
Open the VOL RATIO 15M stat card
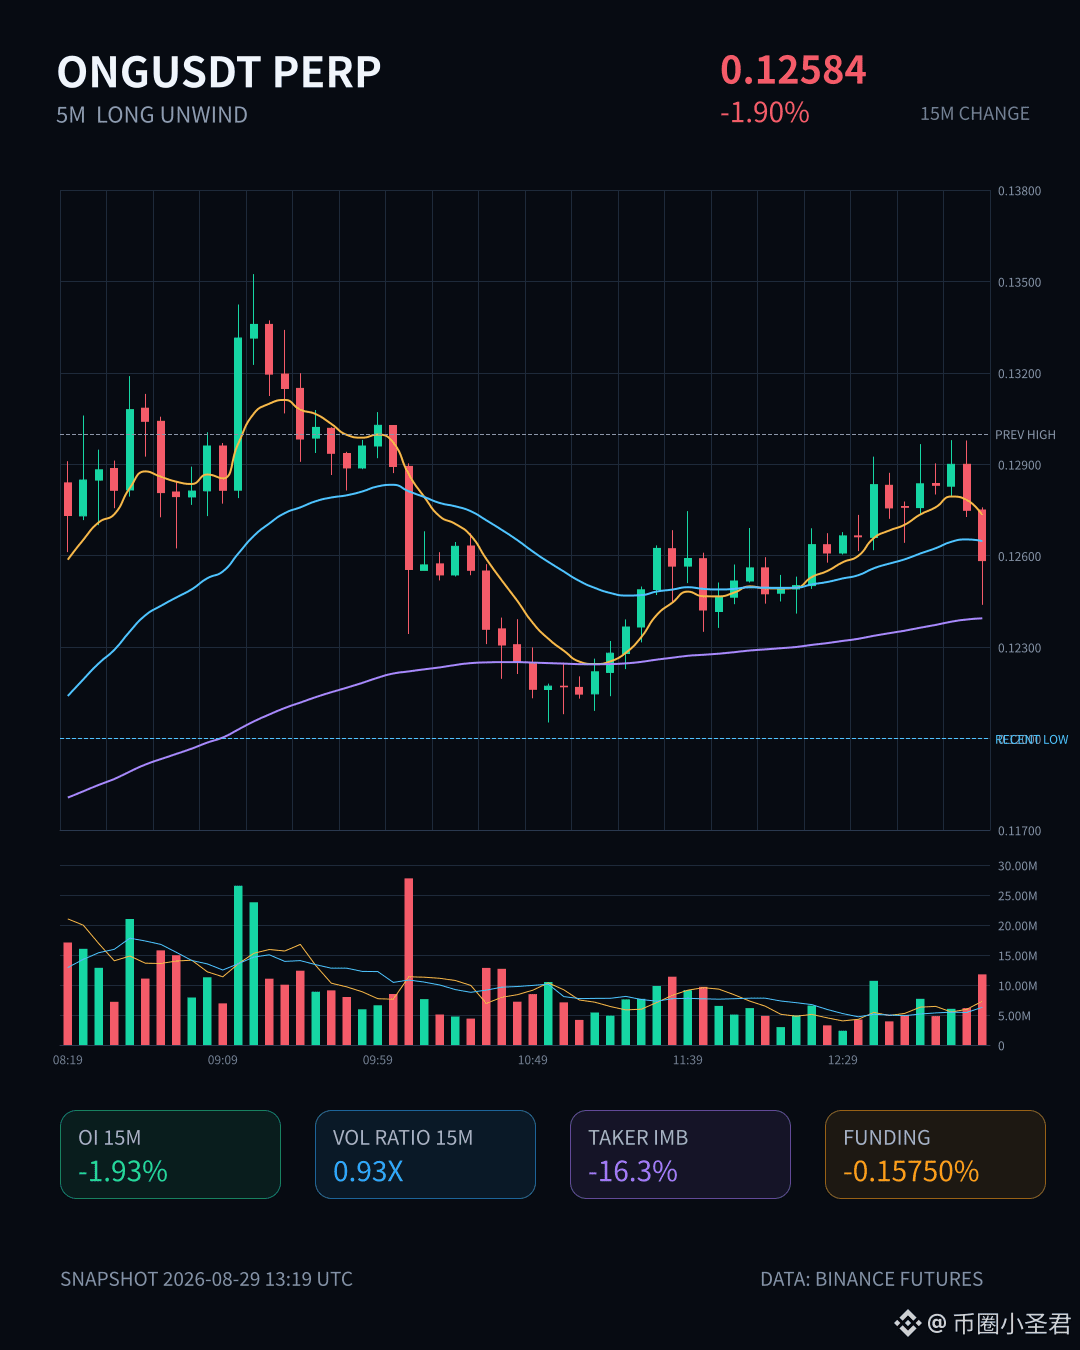click(x=425, y=1154)
